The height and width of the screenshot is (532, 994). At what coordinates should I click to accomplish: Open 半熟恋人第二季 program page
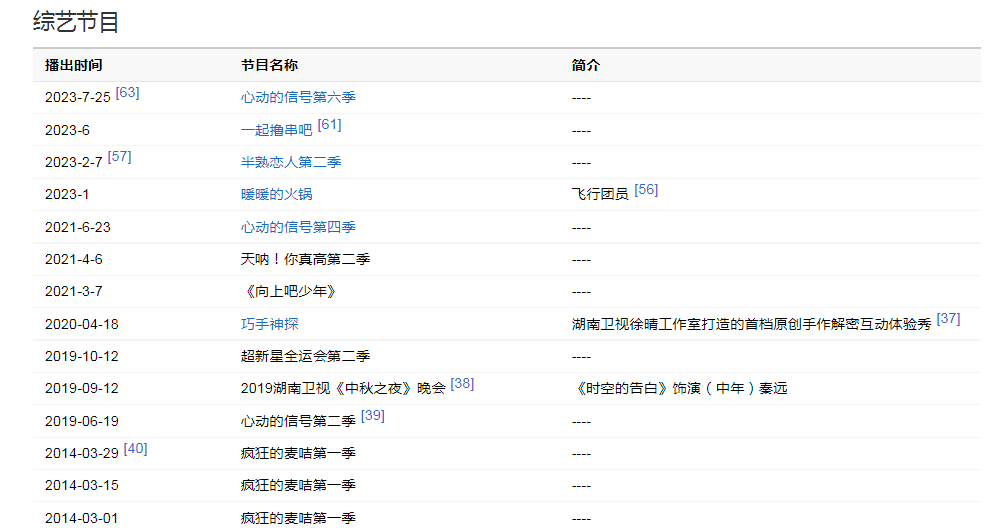[x=291, y=162]
